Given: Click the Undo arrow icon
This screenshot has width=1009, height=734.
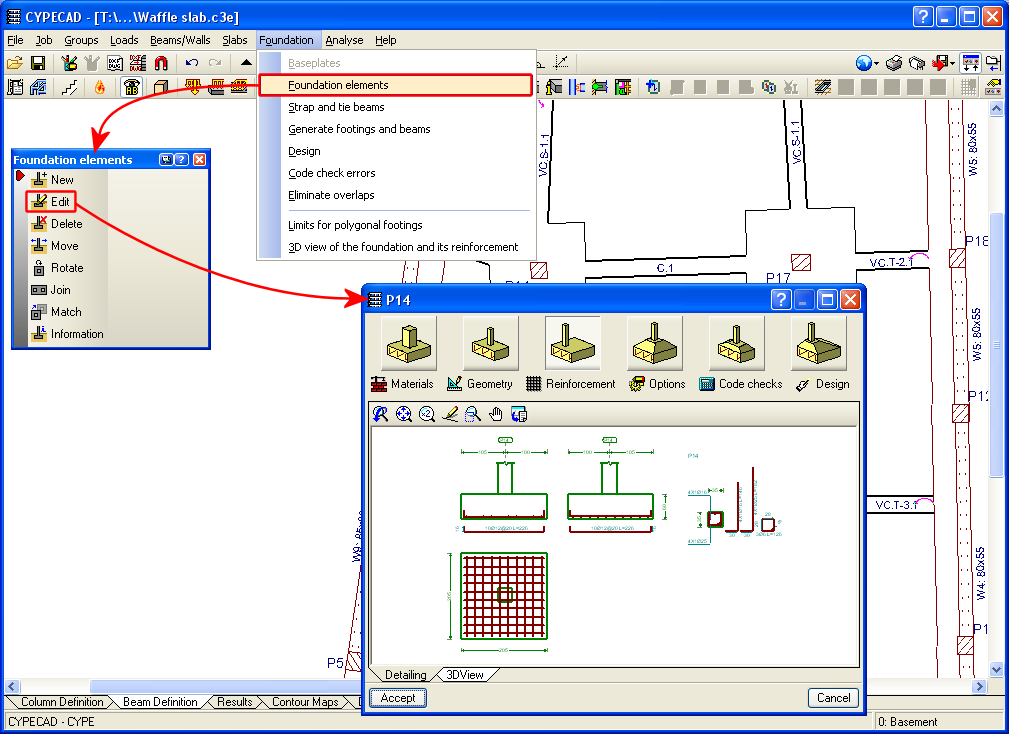Looking at the screenshot, I should click(x=192, y=63).
